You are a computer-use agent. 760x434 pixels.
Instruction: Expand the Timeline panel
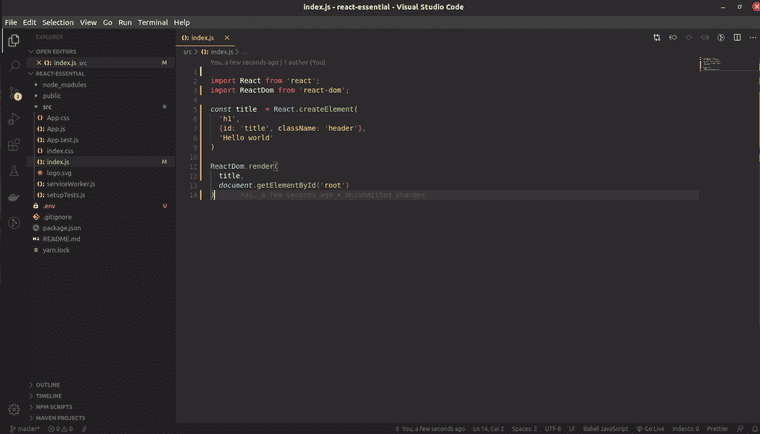pos(48,396)
